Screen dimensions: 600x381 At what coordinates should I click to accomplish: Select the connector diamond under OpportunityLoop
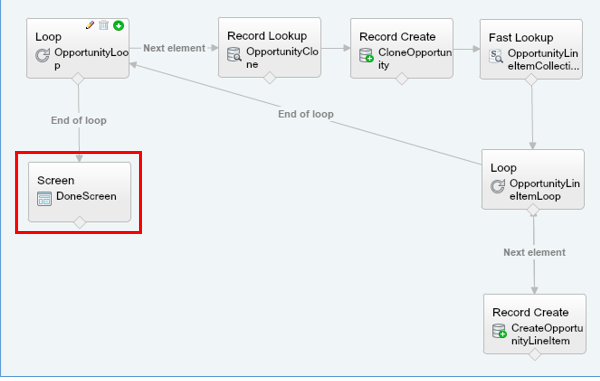point(78,79)
